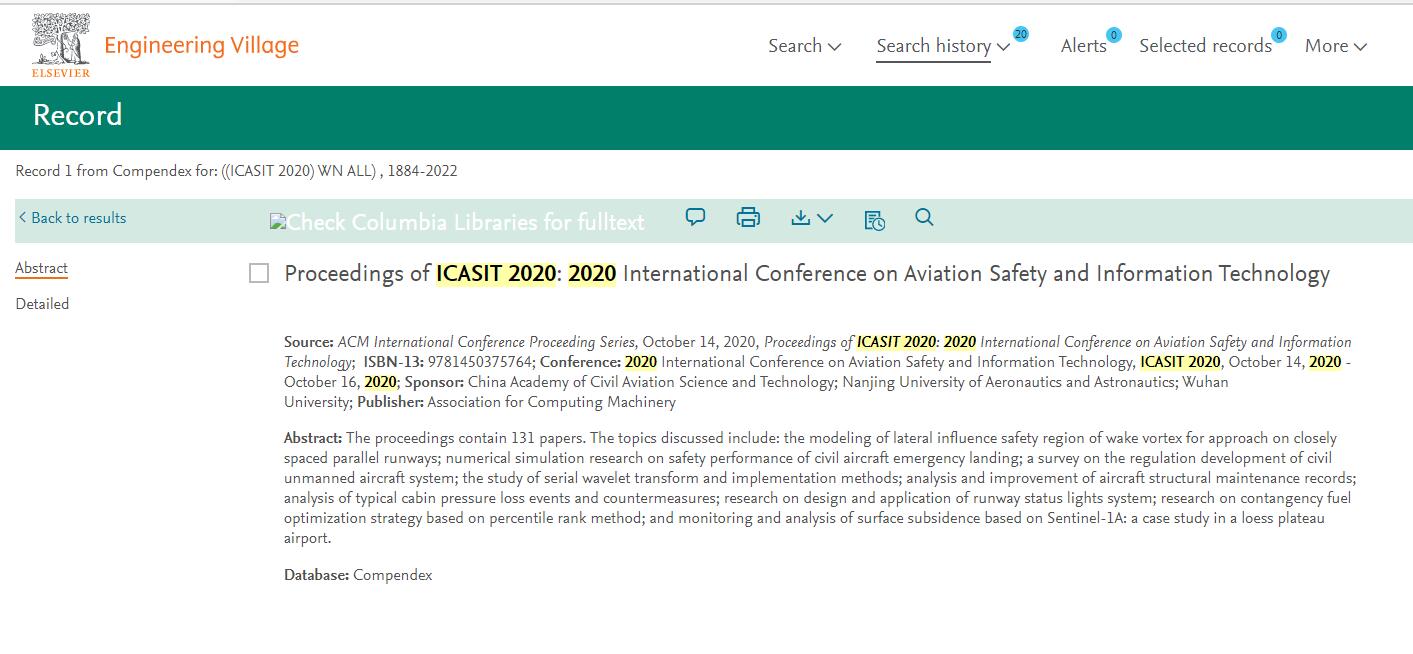Open the Search history menu
The image size is (1413, 654).
(933, 45)
